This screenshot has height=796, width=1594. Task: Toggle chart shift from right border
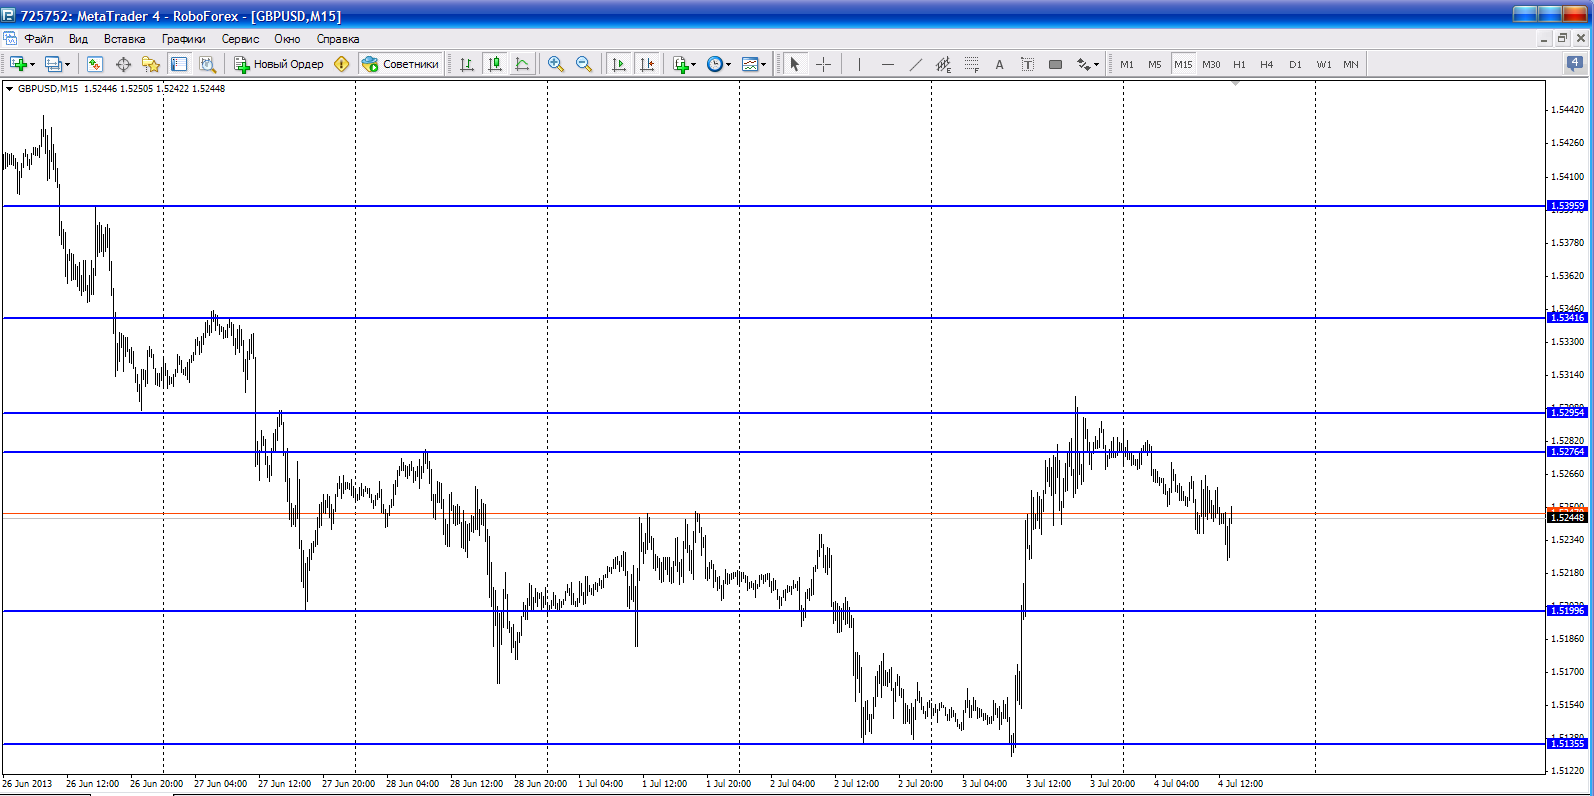click(x=647, y=64)
